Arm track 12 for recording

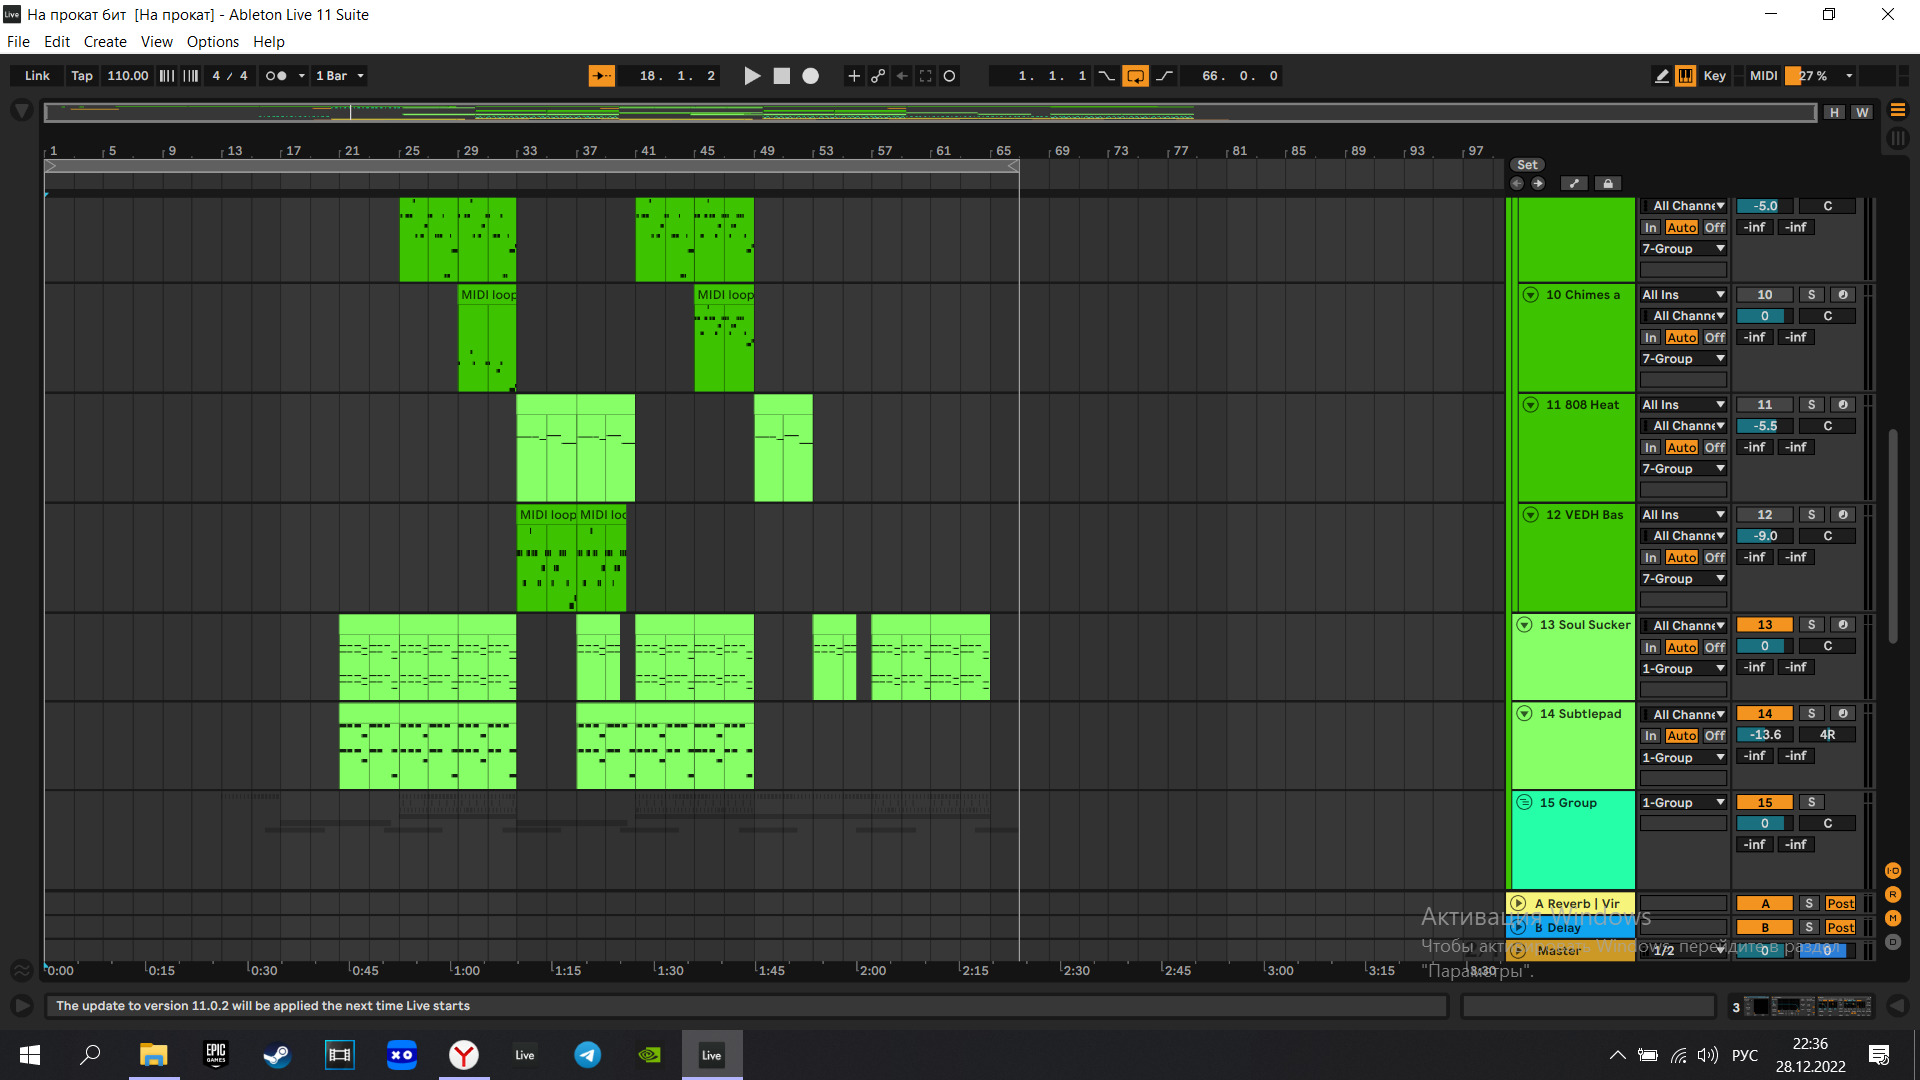pos(1842,515)
